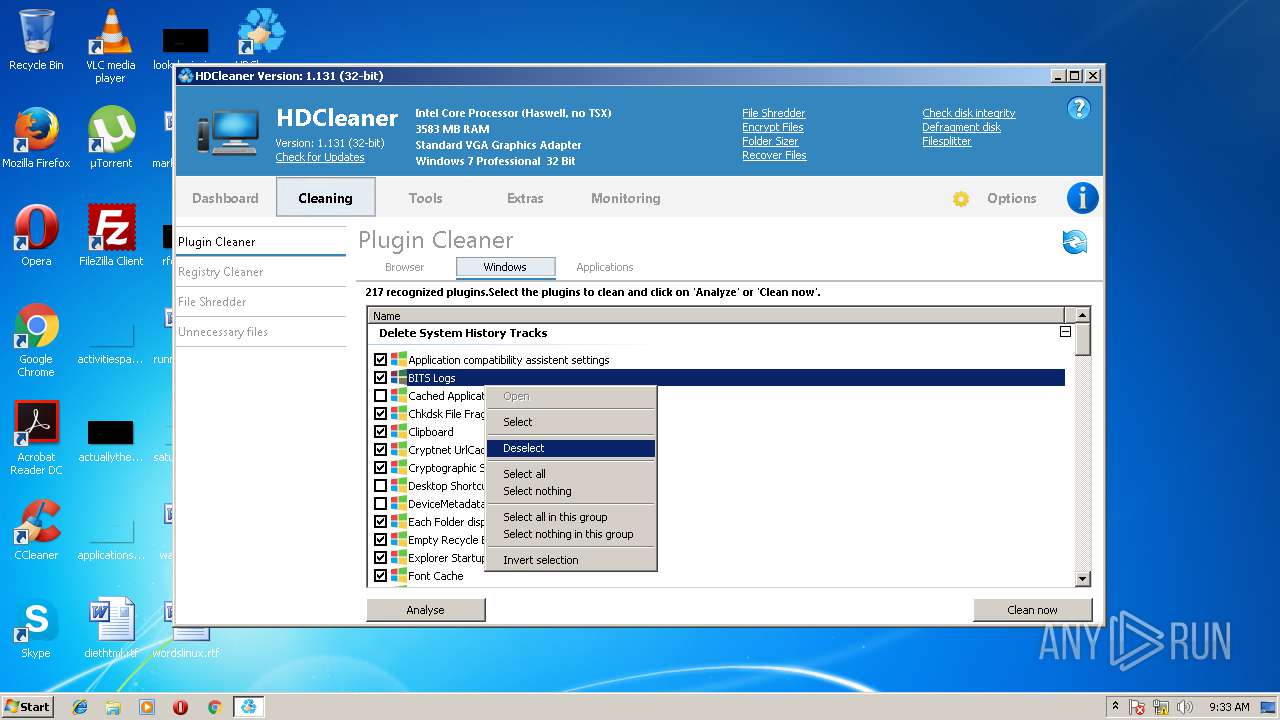The height and width of the screenshot is (720, 1280).
Task: Click the Options gear icon
Action: (x=961, y=199)
